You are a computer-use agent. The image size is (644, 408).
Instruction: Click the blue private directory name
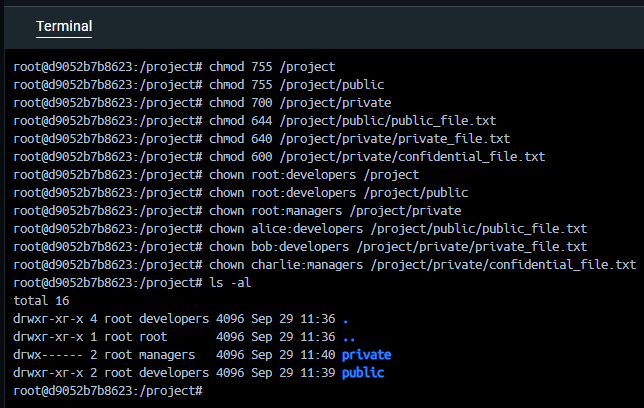point(366,355)
